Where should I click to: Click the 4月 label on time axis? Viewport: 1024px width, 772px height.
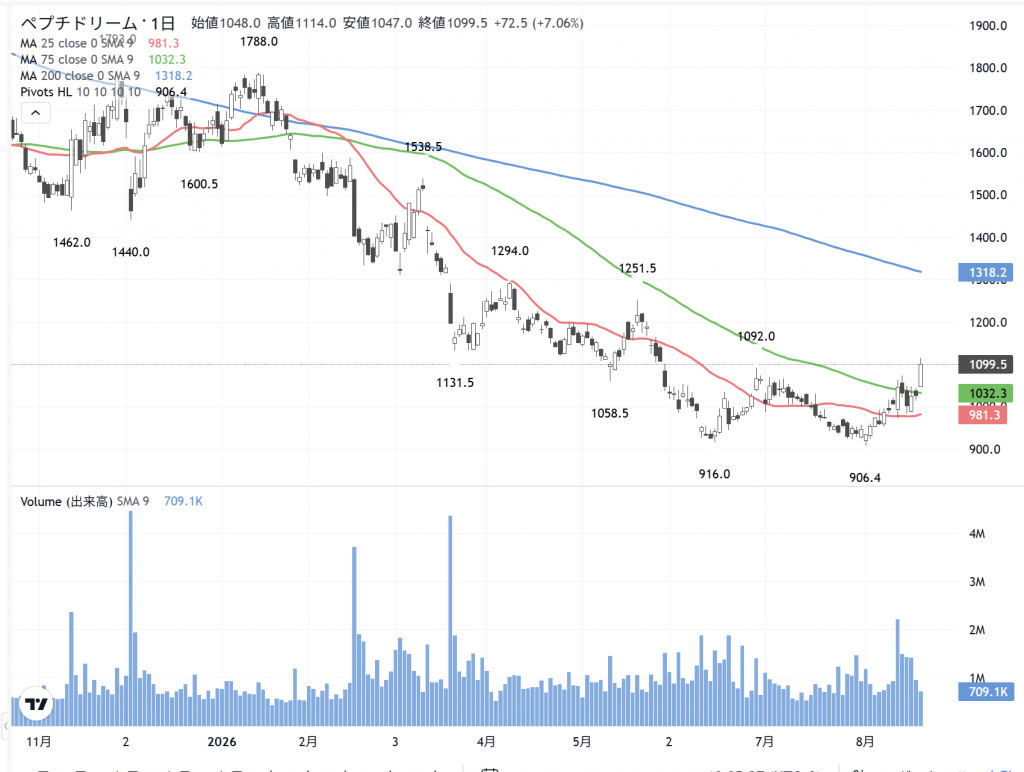(x=486, y=742)
